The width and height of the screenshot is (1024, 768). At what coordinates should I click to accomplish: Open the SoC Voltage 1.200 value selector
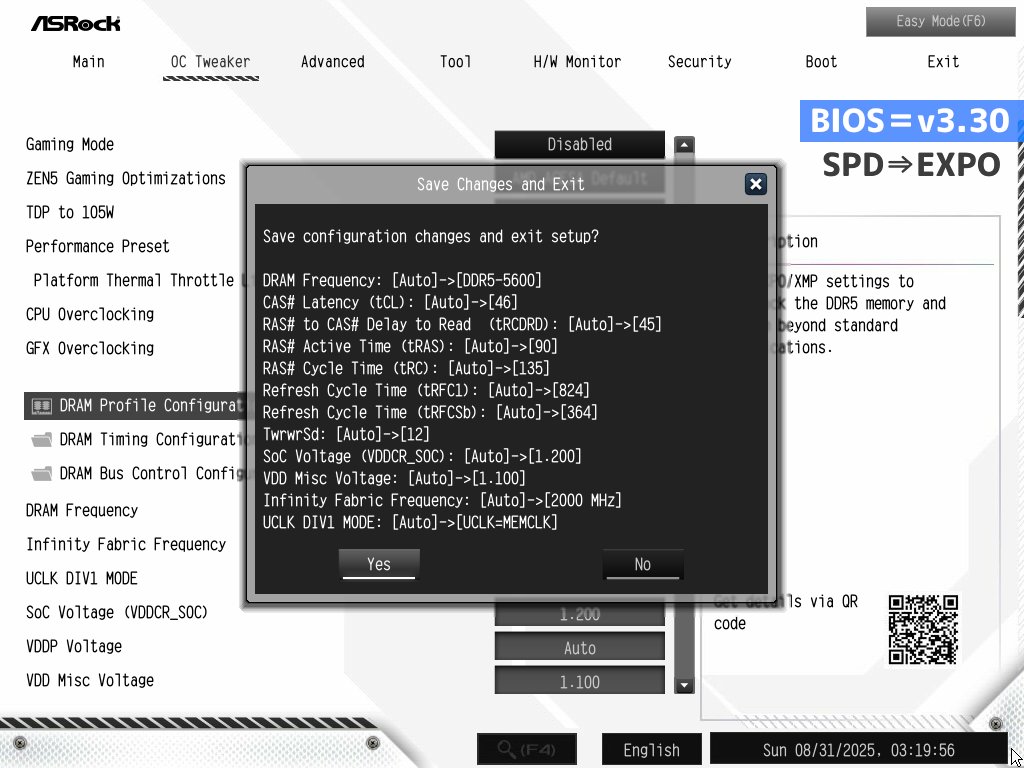pyautogui.click(x=579, y=613)
